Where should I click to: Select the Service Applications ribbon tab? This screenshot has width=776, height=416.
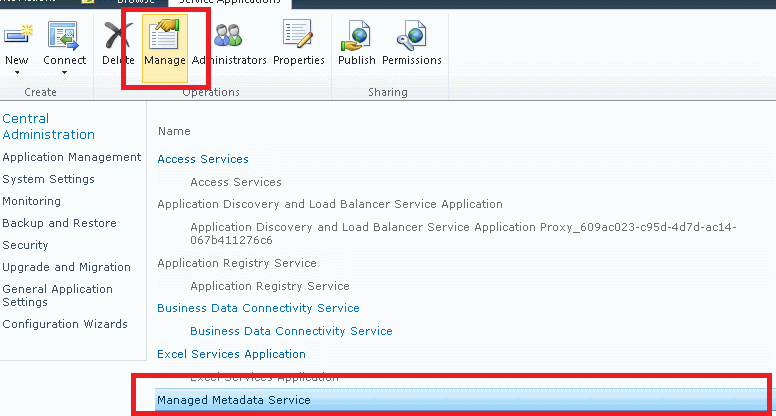[x=230, y=2]
